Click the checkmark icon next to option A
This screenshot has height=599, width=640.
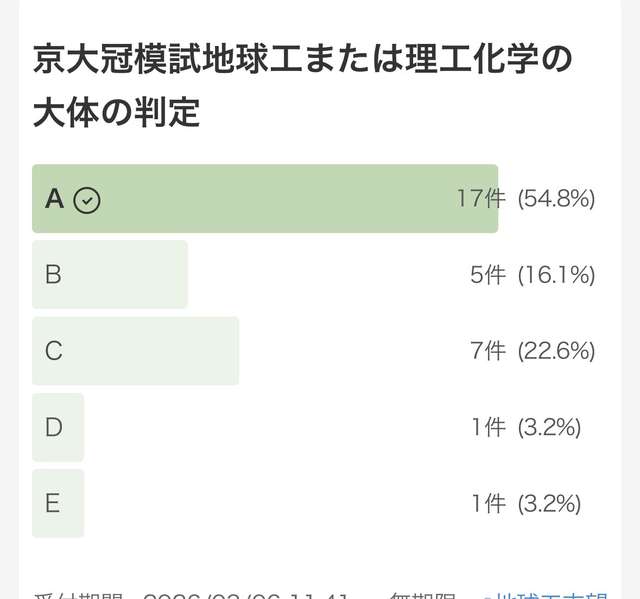[x=88, y=200]
